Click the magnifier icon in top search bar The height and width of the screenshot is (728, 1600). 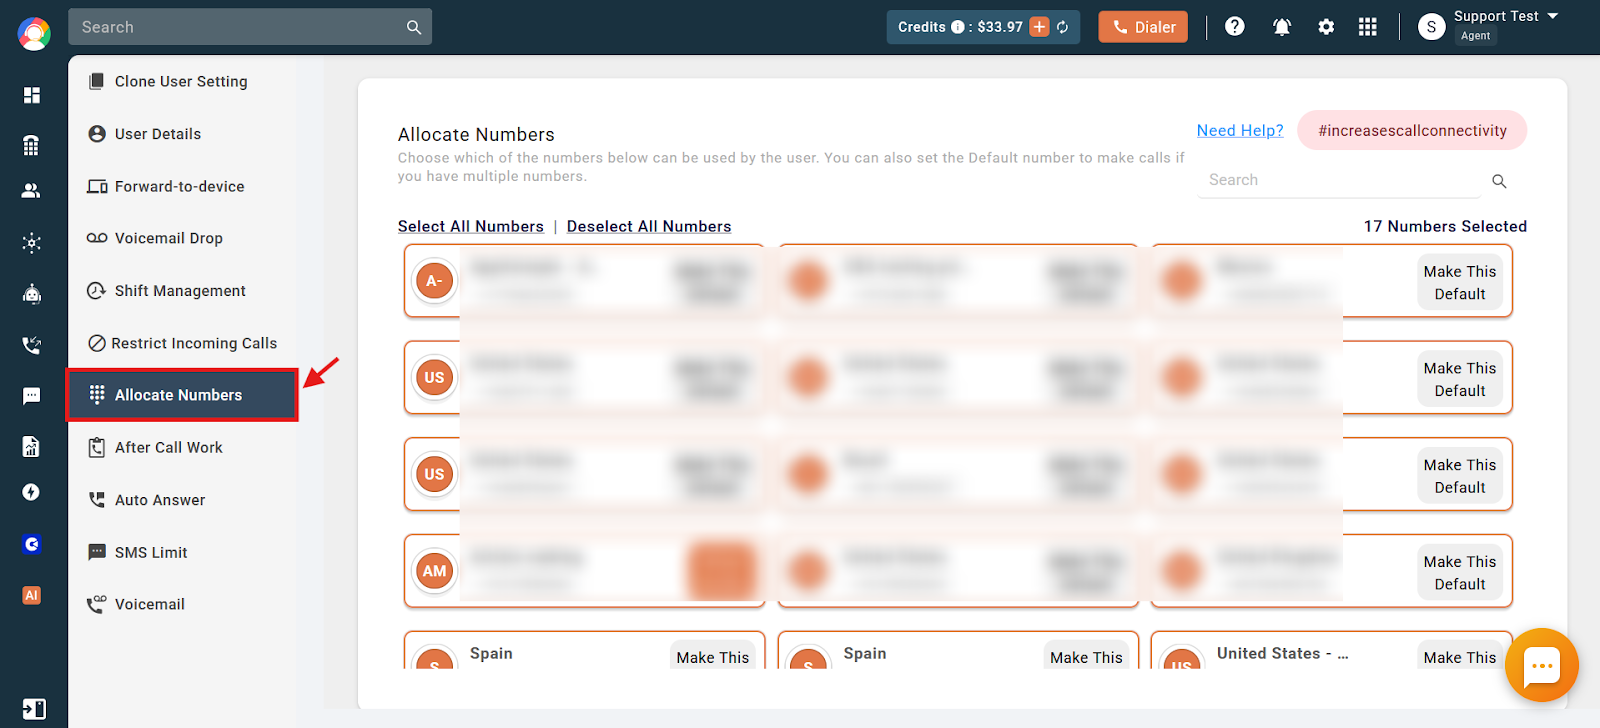414,27
